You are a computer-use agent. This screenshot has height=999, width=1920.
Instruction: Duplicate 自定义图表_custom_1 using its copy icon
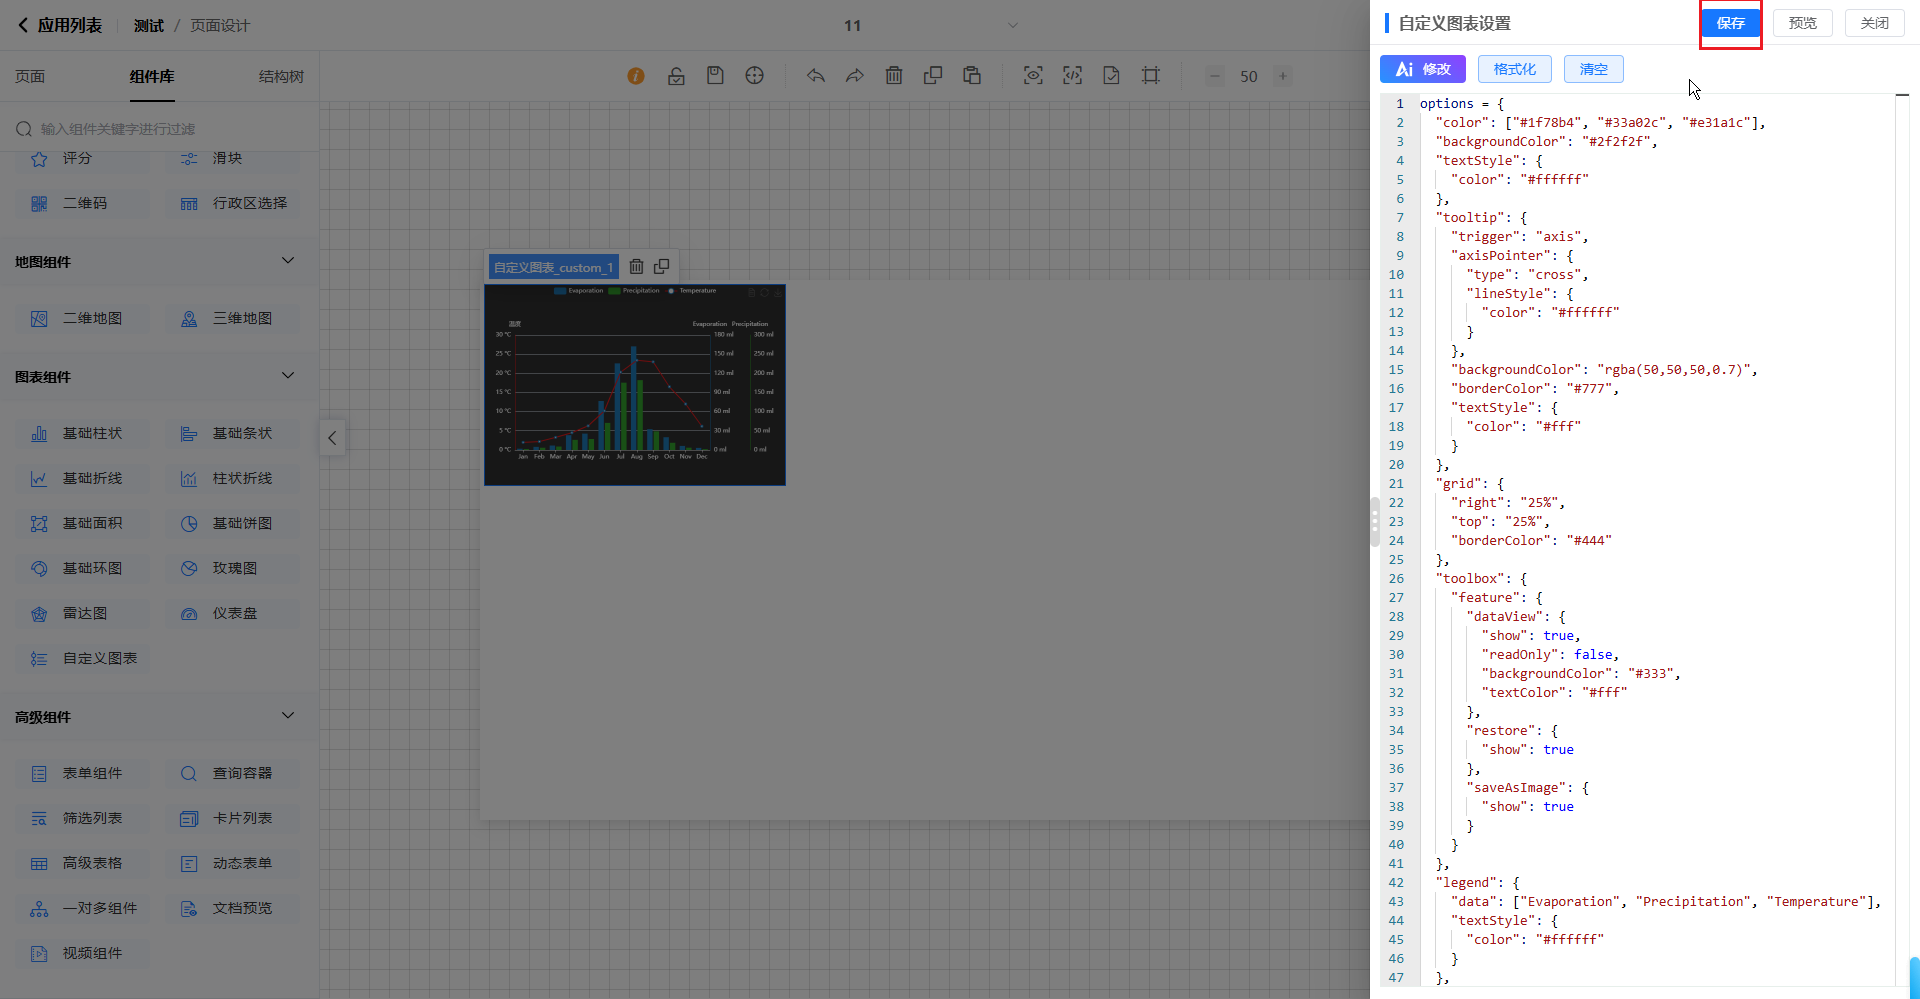coord(661,267)
